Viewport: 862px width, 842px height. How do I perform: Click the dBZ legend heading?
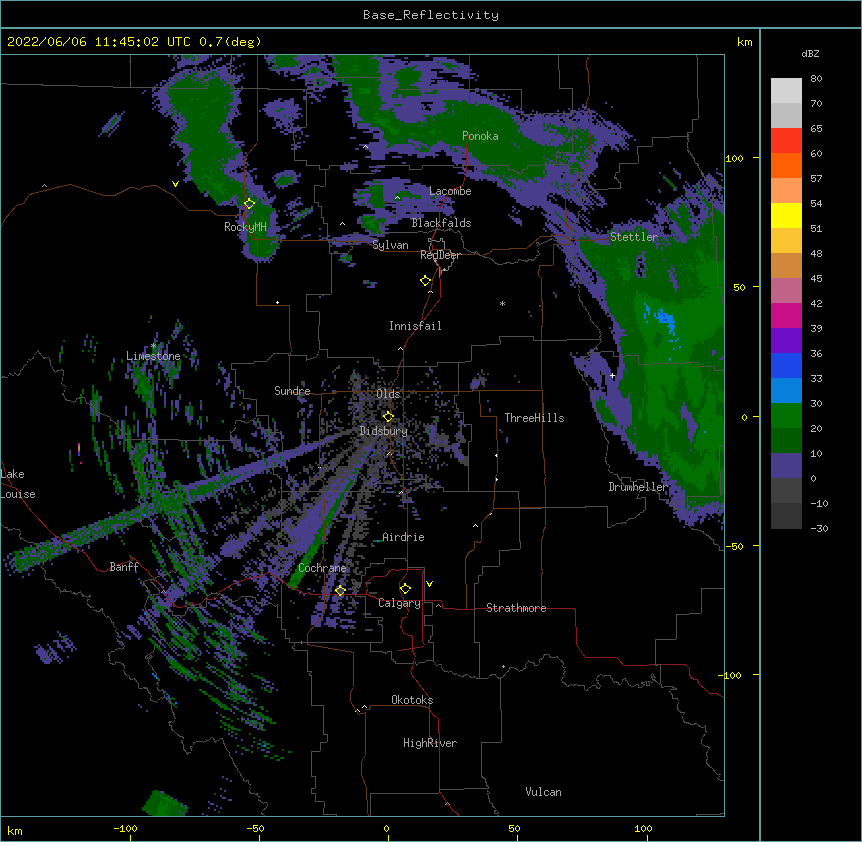pyautogui.click(x=810, y=53)
